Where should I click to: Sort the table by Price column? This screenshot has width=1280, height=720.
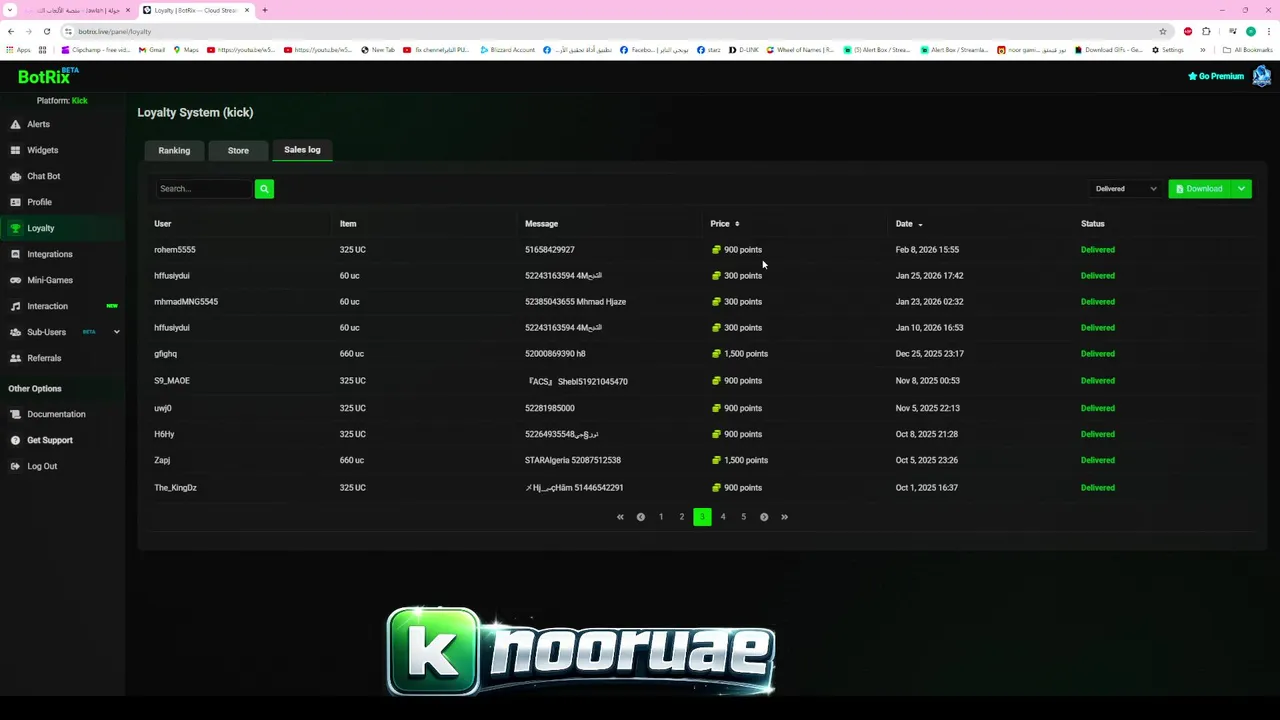pyautogui.click(x=725, y=224)
